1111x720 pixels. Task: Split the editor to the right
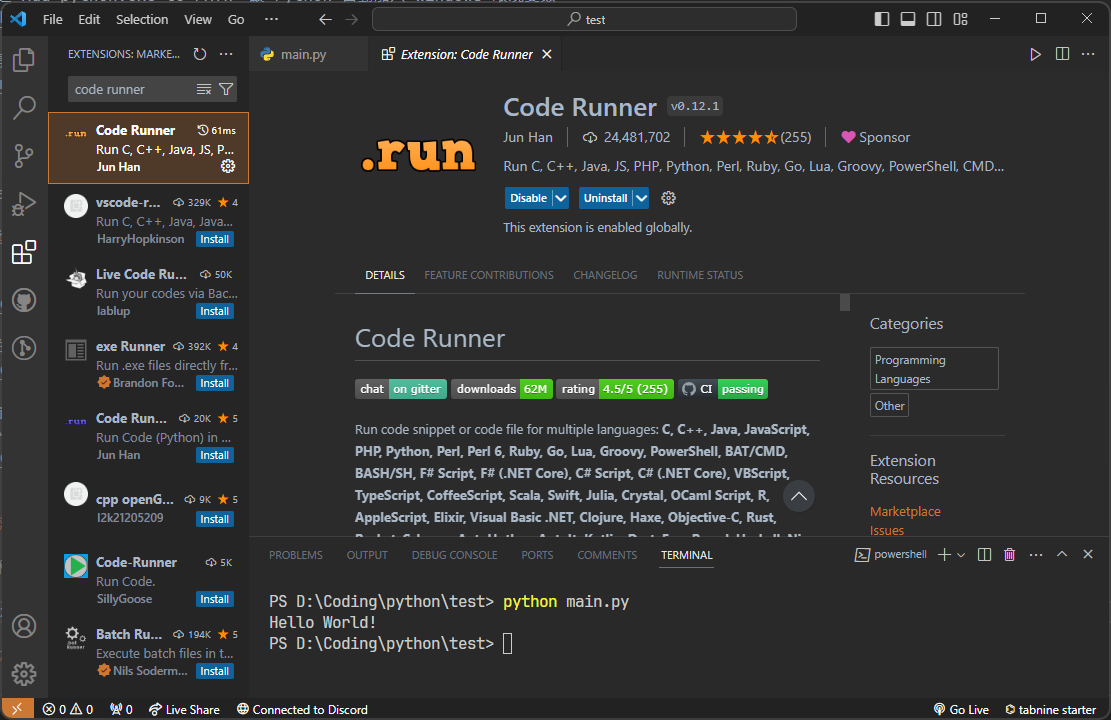pos(1062,55)
